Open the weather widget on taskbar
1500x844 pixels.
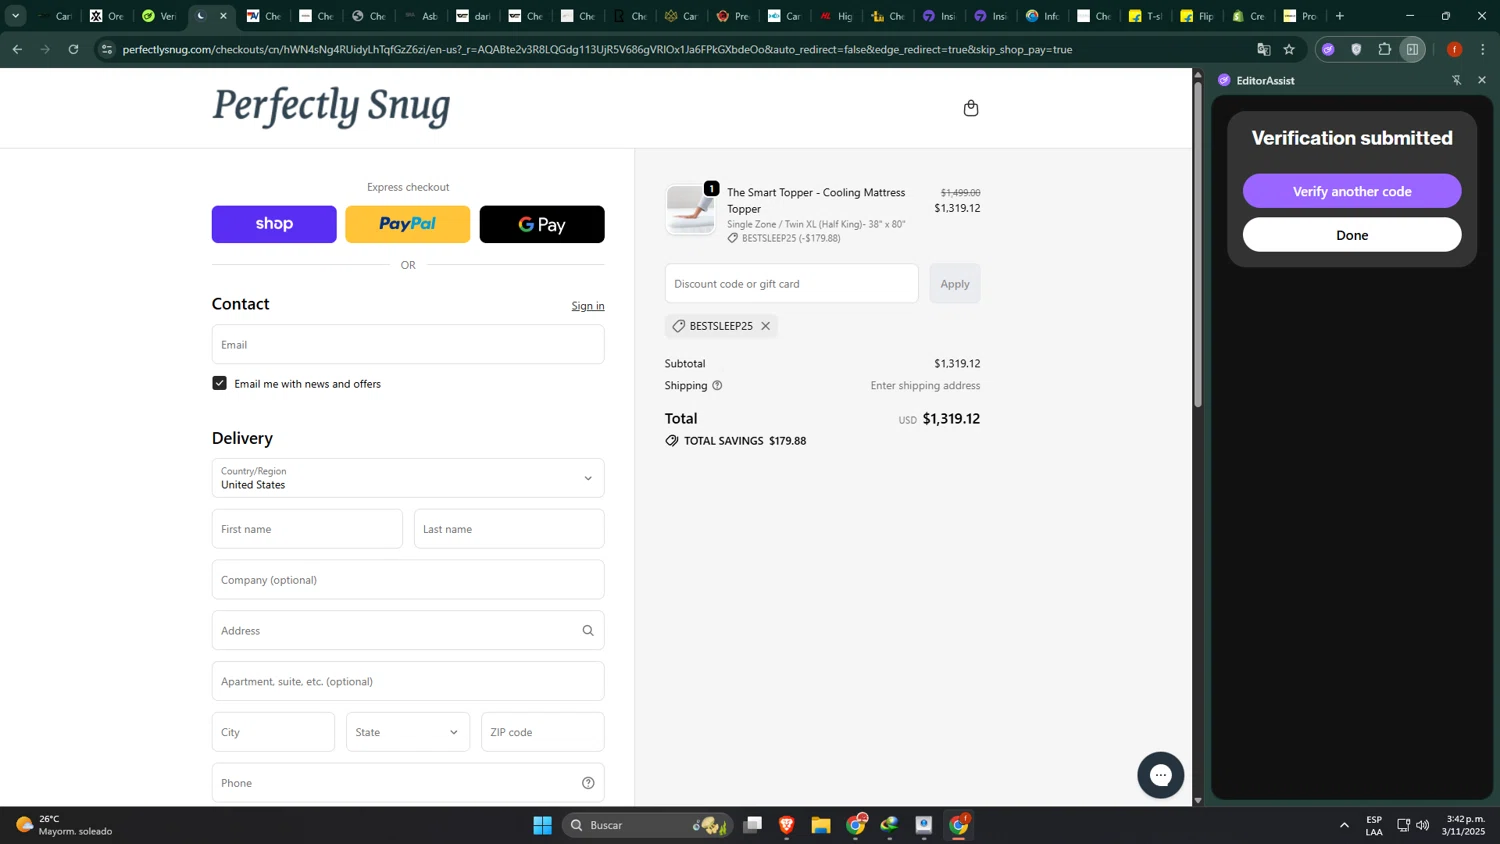65,825
